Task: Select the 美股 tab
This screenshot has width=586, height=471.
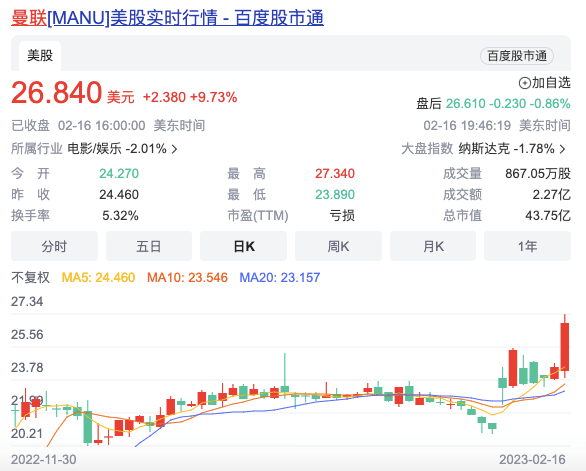Action: (40, 56)
